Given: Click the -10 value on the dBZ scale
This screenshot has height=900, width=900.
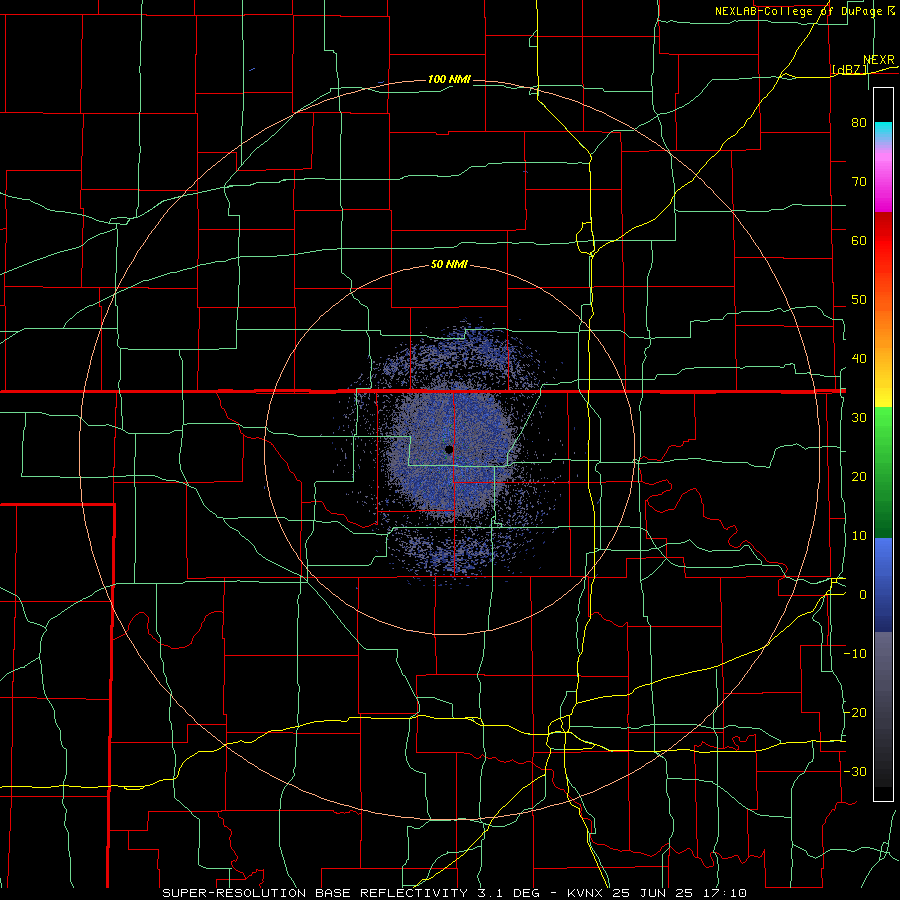Looking at the screenshot, I should tap(855, 654).
